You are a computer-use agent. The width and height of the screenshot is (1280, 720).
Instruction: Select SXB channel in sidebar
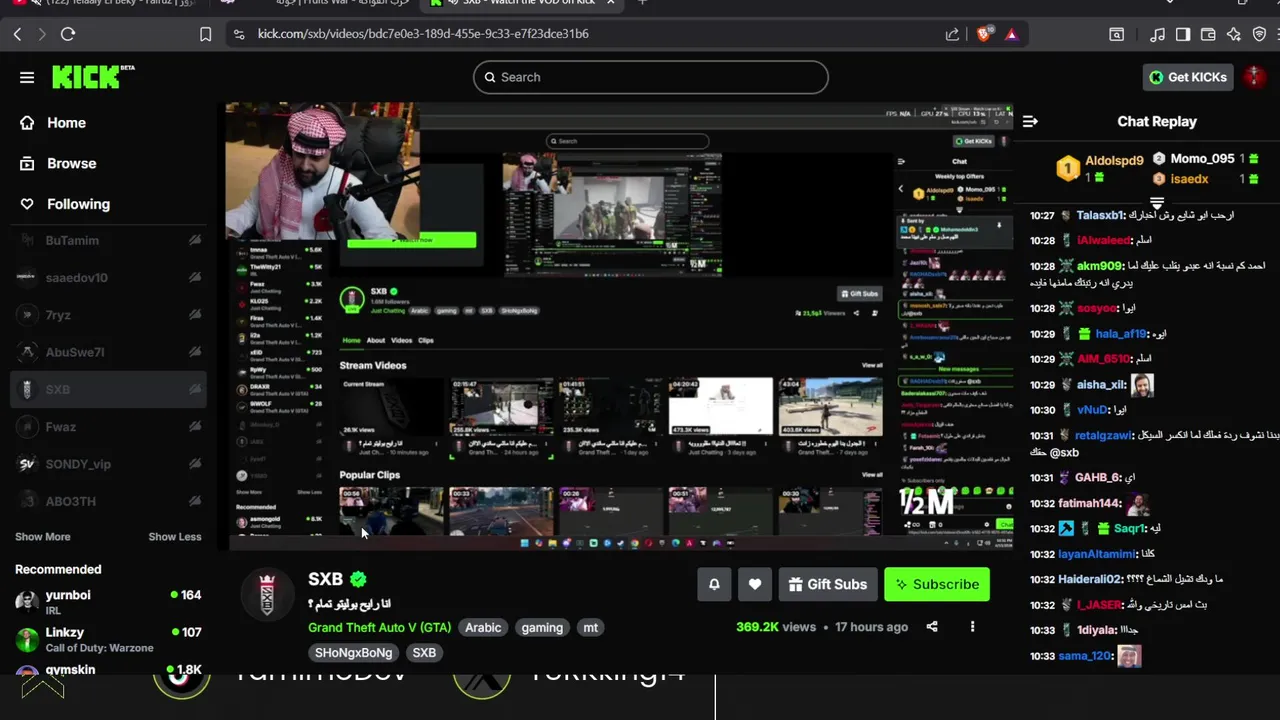coord(108,389)
